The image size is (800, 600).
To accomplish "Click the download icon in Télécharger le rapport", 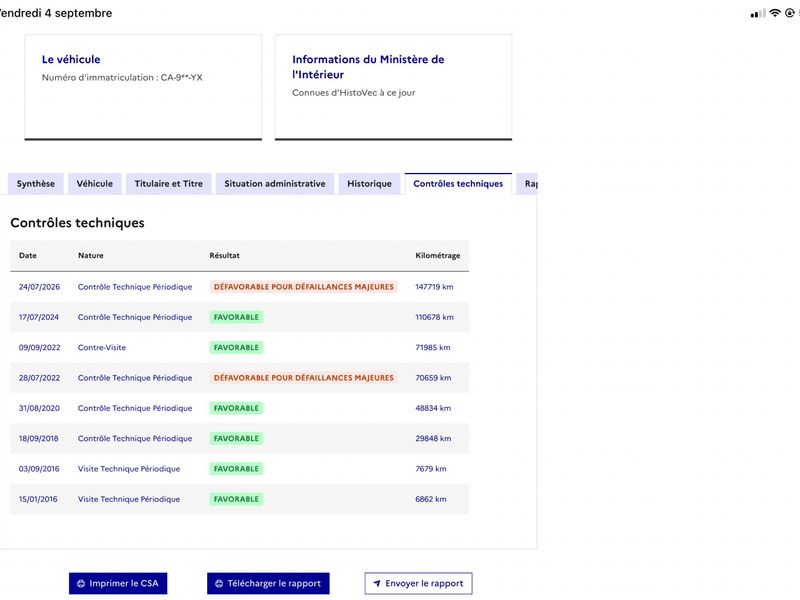I will (219, 584).
